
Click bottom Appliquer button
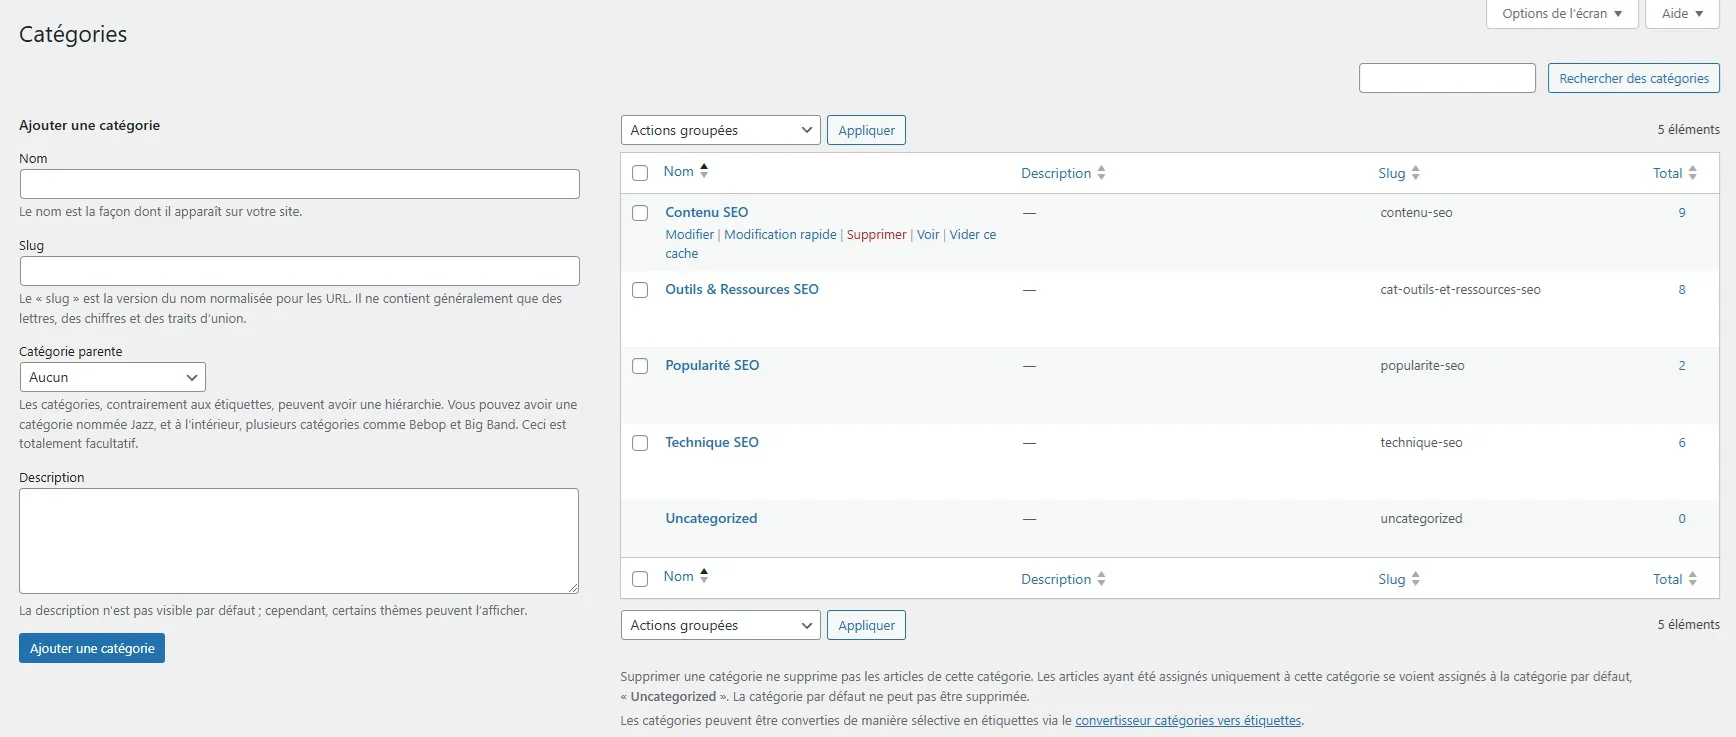click(x=866, y=625)
